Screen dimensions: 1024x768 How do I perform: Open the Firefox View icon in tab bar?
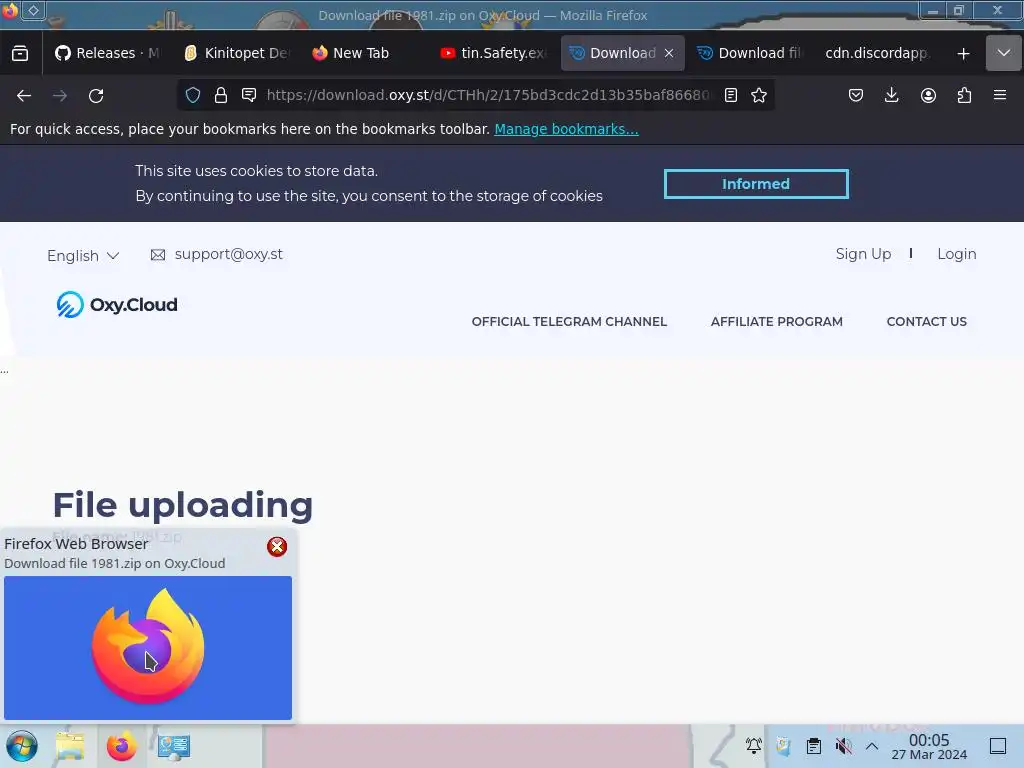pos(20,53)
